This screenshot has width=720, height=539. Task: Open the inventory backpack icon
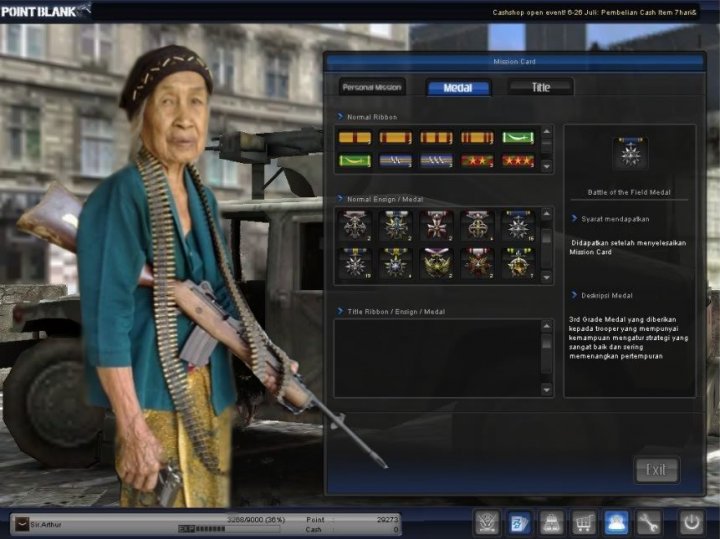tap(551, 522)
